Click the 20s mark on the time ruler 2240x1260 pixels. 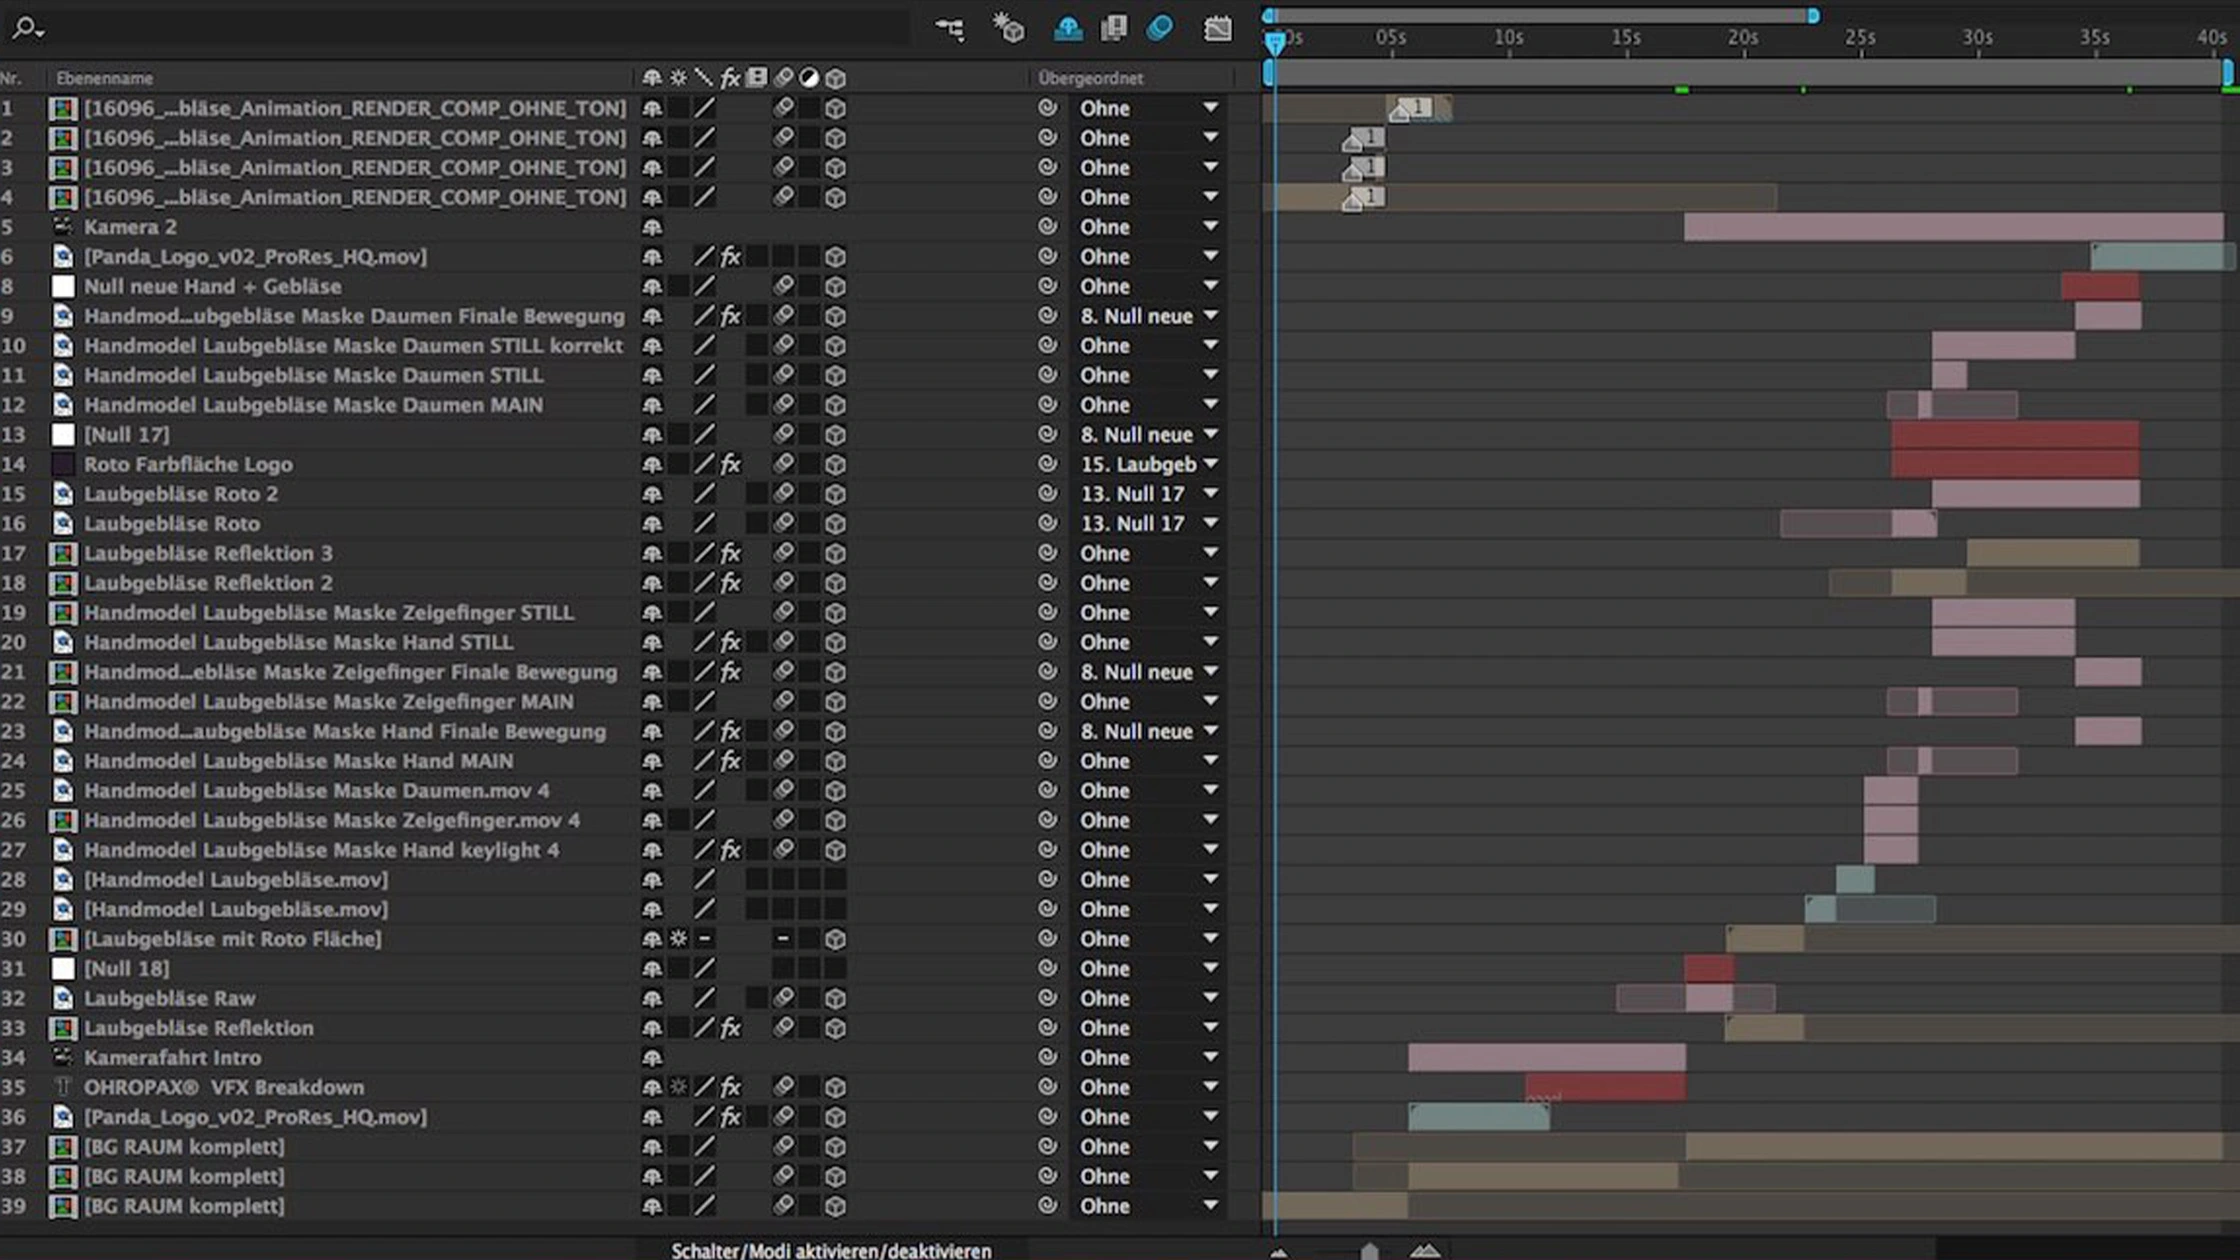[1743, 38]
